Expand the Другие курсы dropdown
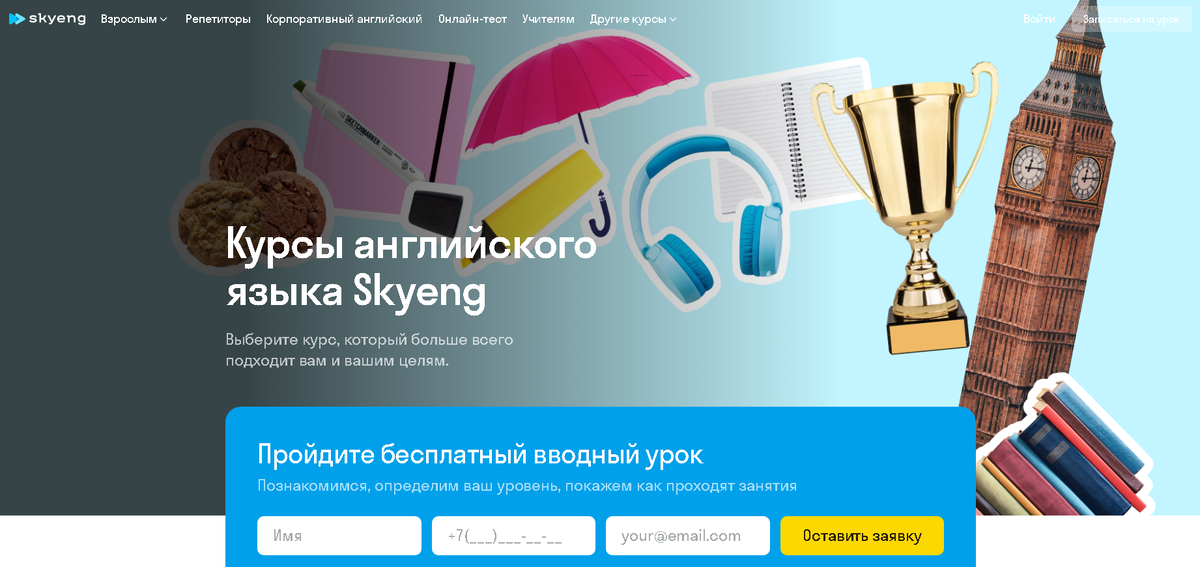Viewport: 1200px width, 567px height. pyautogui.click(x=633, y=19)
